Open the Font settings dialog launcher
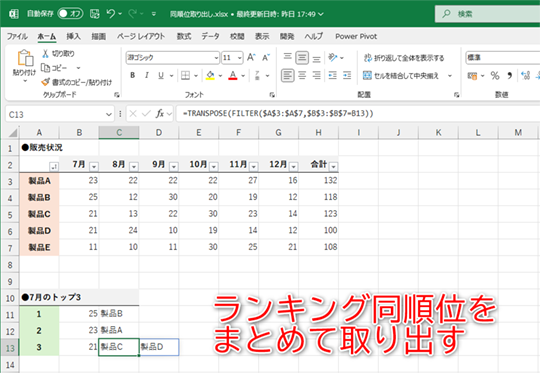The width and height of the screenshot is (540, 373). pyautogui.click(x=272, y=95)
